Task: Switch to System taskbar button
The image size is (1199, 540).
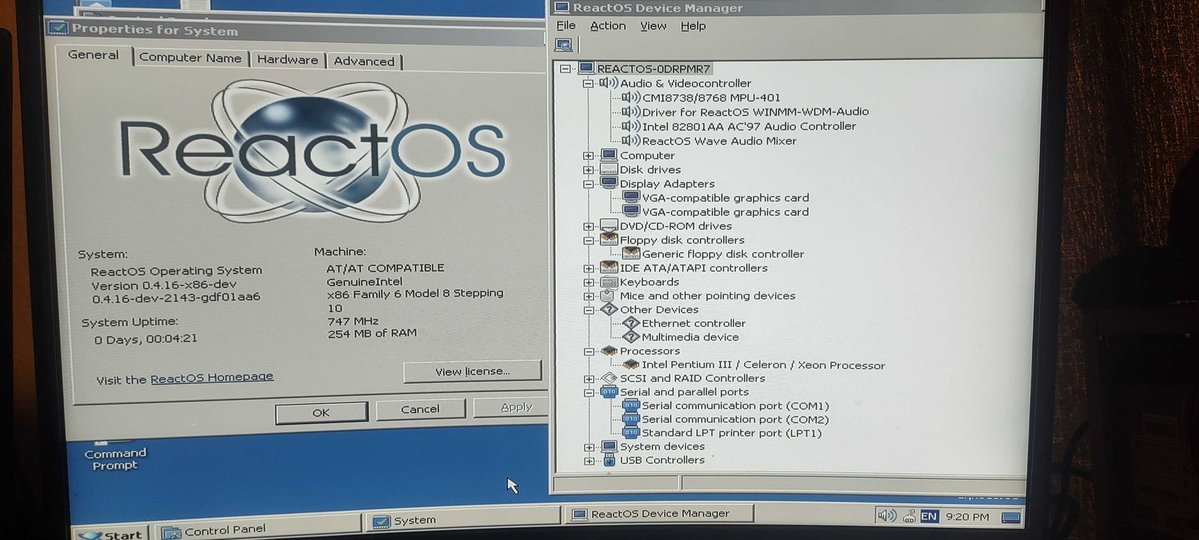Action: coord(462,520)
